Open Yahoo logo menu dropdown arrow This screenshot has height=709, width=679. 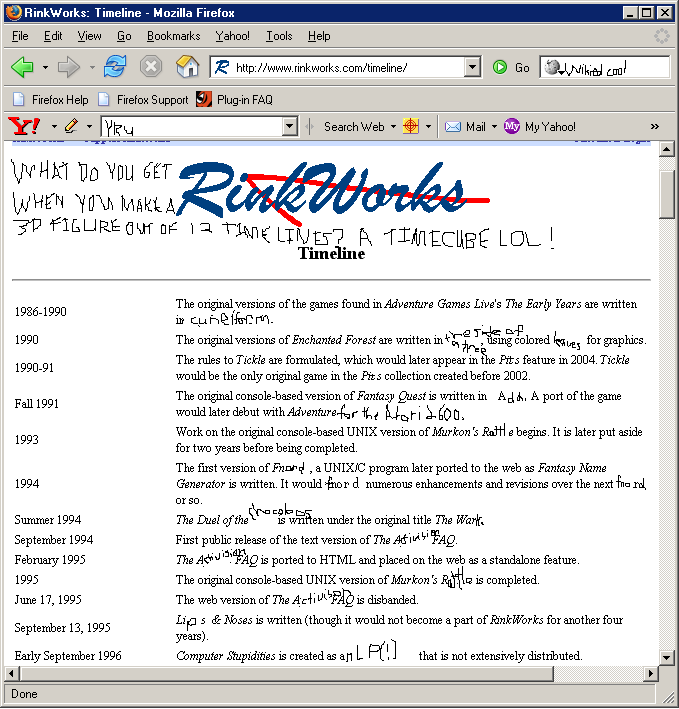(x=54, y=127)
